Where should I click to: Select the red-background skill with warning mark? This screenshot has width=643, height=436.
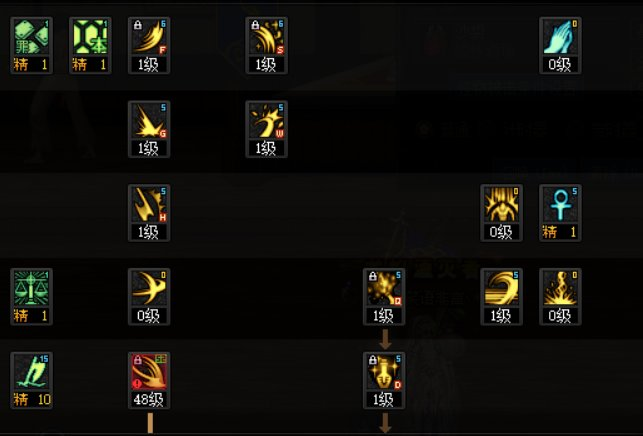(149, 372)
